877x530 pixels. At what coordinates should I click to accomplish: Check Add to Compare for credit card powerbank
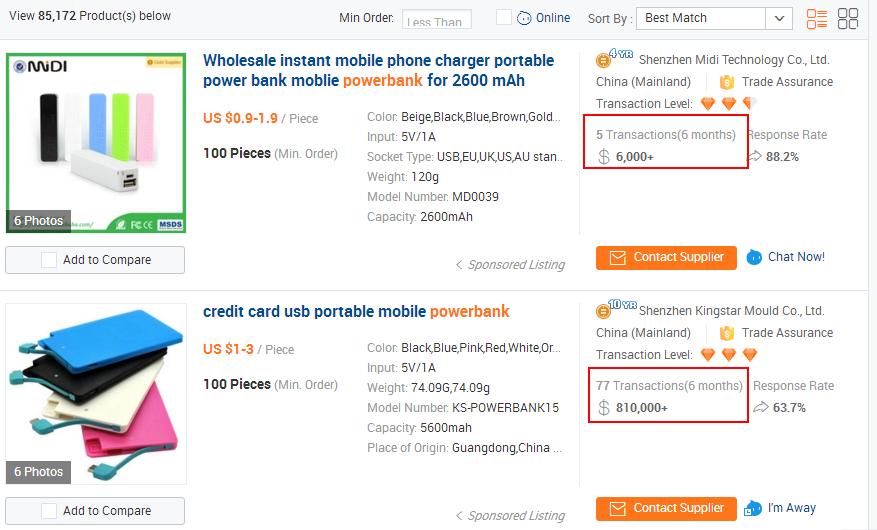coord(49,511)
